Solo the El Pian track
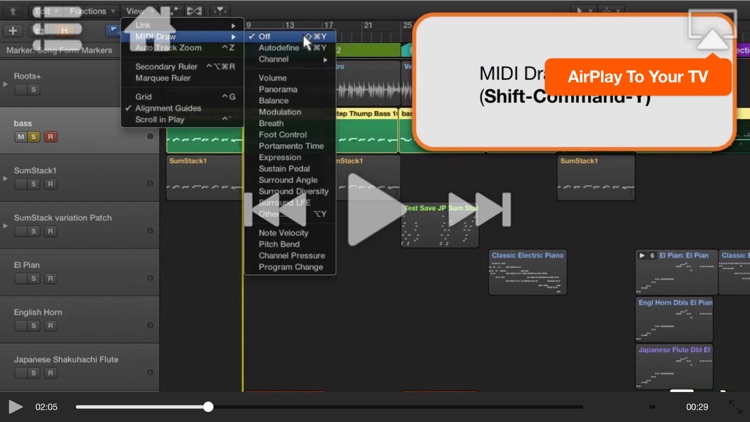The image size is (750, 422). 33,278
